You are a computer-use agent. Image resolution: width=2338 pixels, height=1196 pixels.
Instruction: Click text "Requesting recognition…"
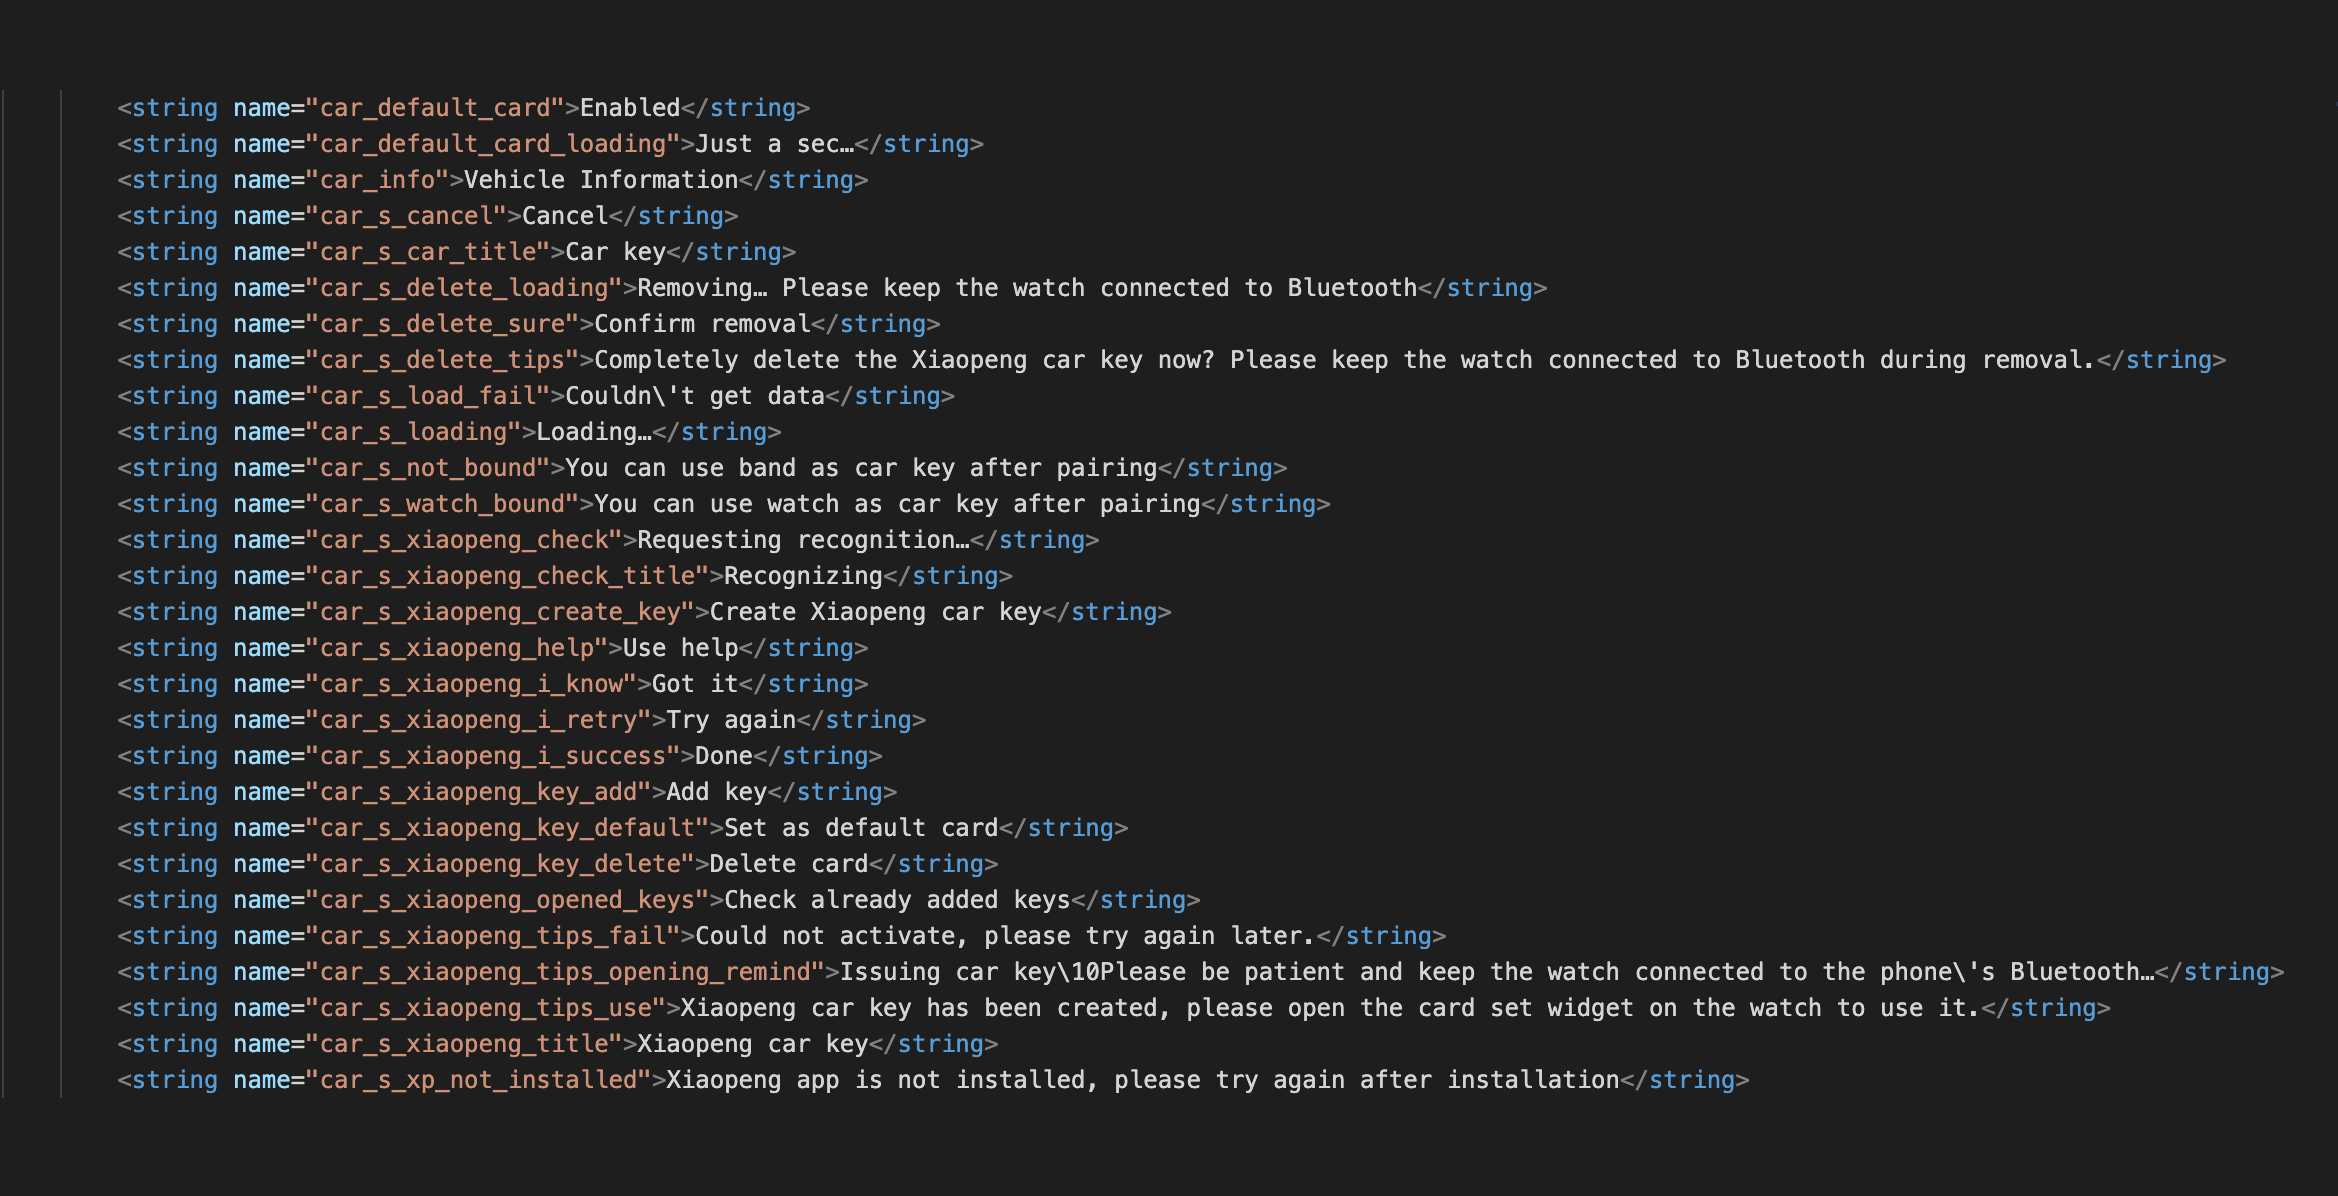(x=804, y=540)
